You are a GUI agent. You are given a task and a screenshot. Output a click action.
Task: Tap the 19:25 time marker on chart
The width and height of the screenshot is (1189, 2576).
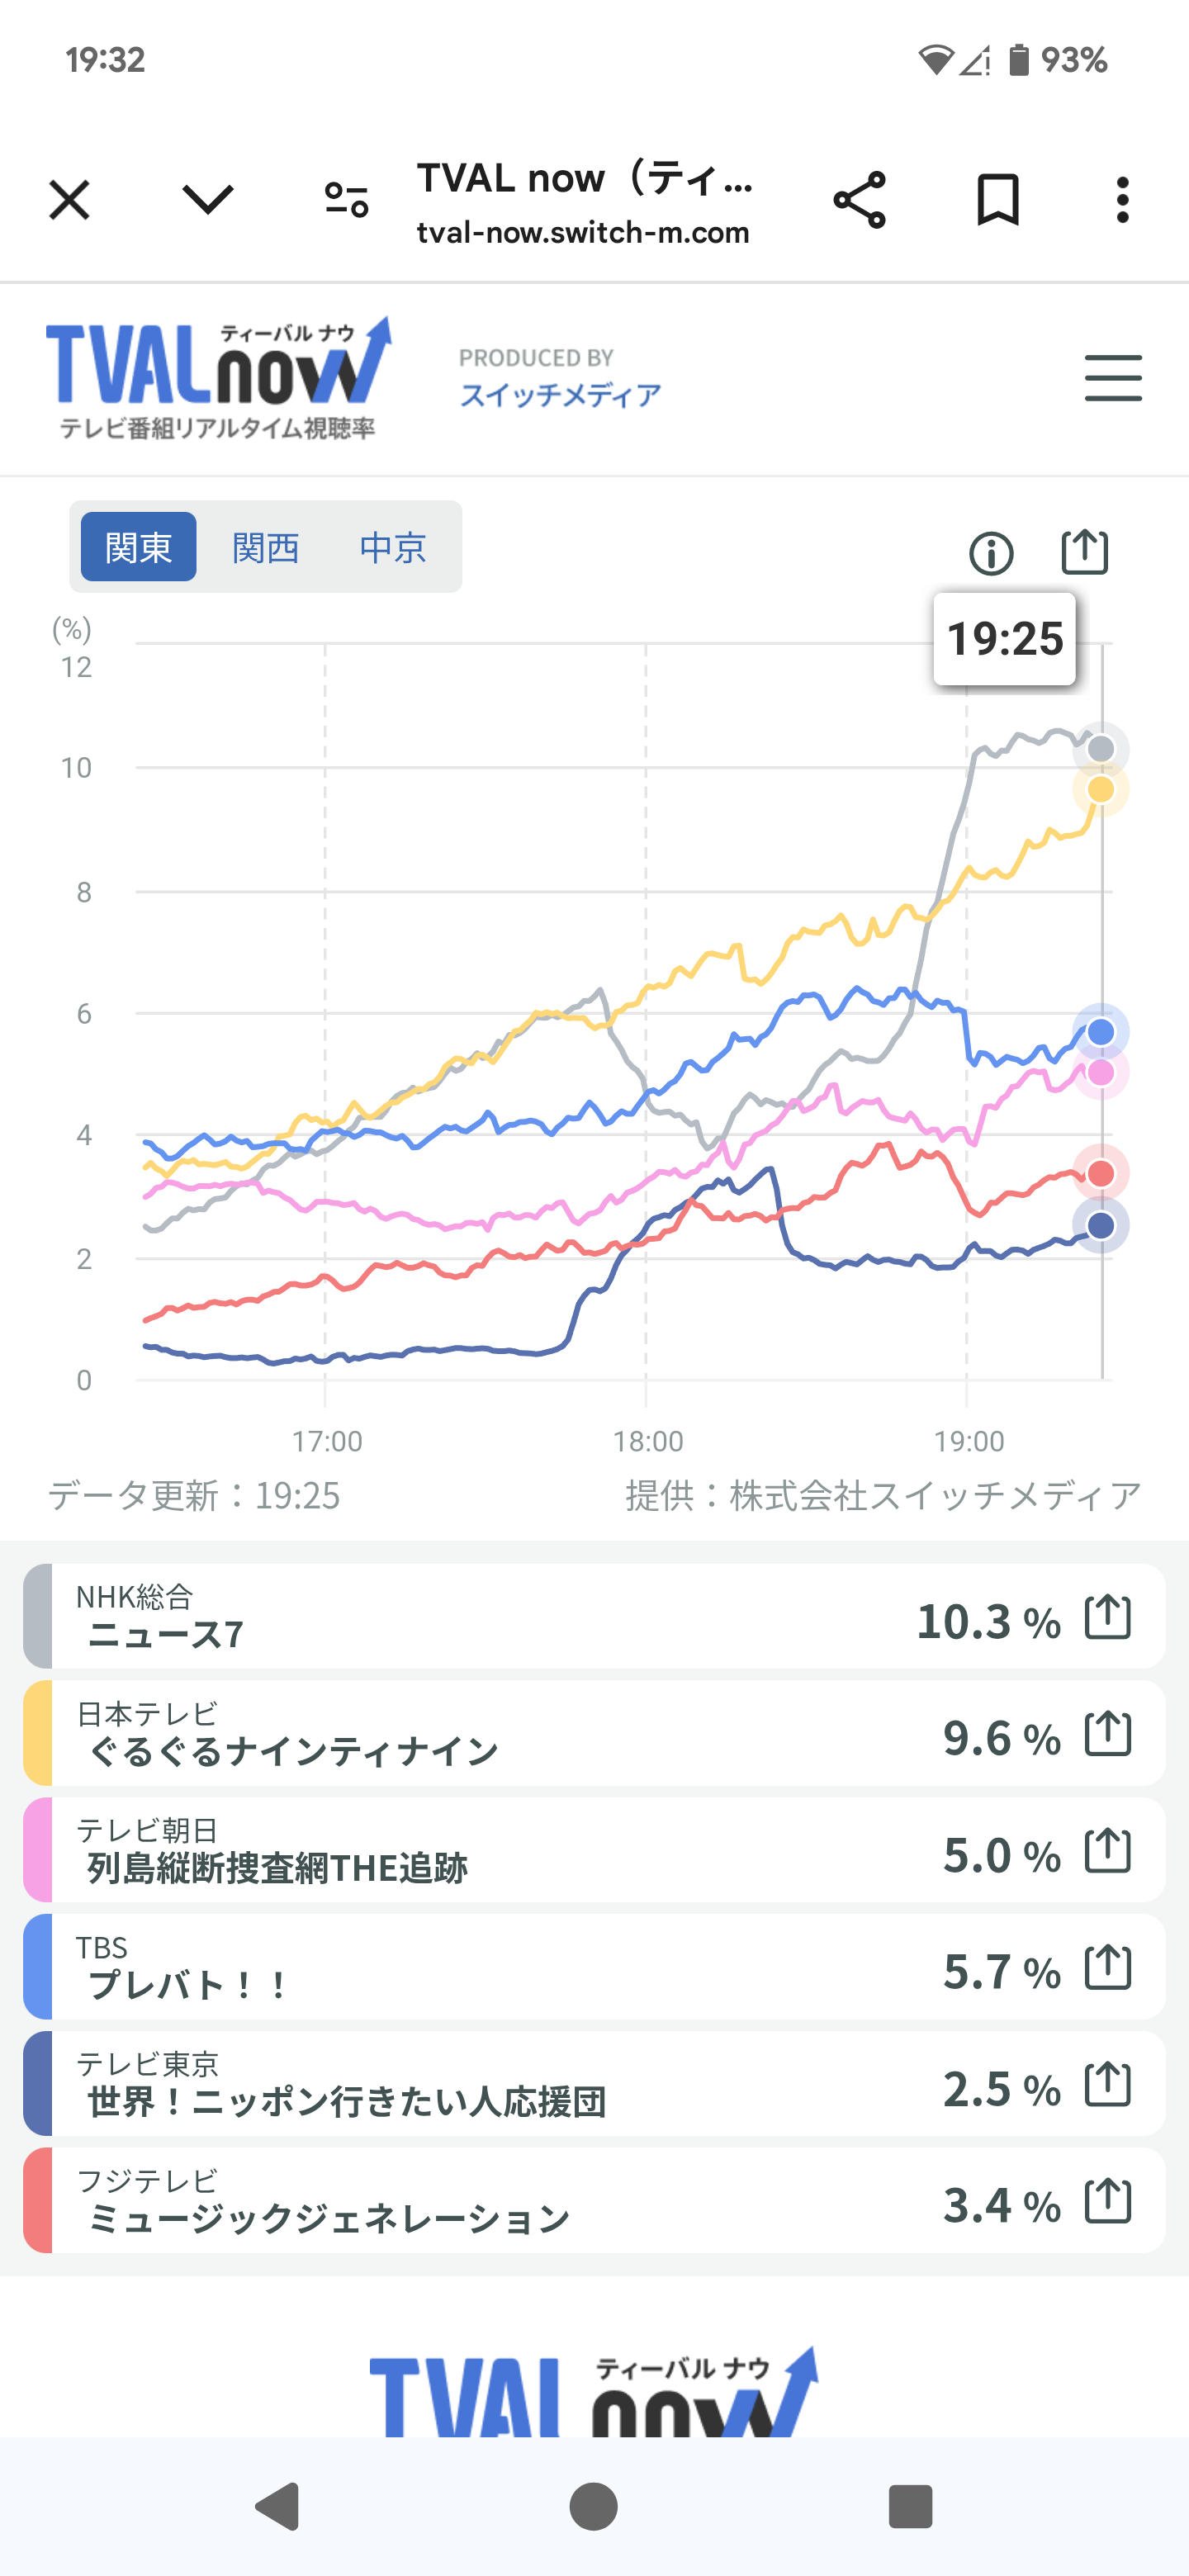click(x=1004, y=639)
